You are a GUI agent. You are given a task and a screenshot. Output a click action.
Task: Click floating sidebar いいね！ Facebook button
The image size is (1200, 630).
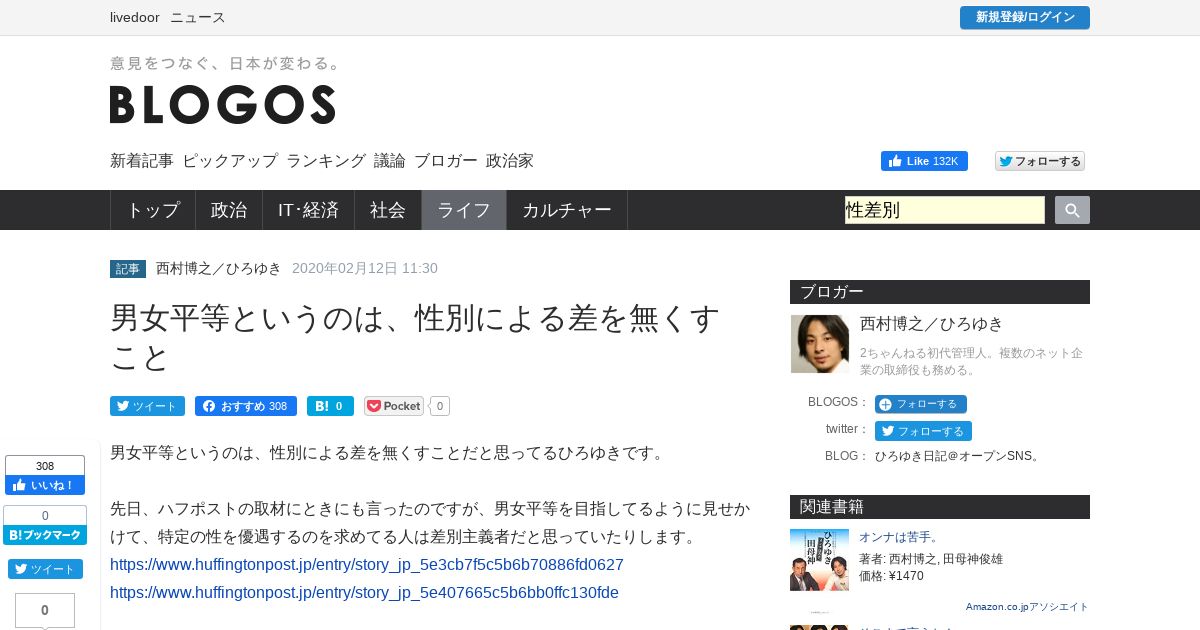tap(45, 485)
